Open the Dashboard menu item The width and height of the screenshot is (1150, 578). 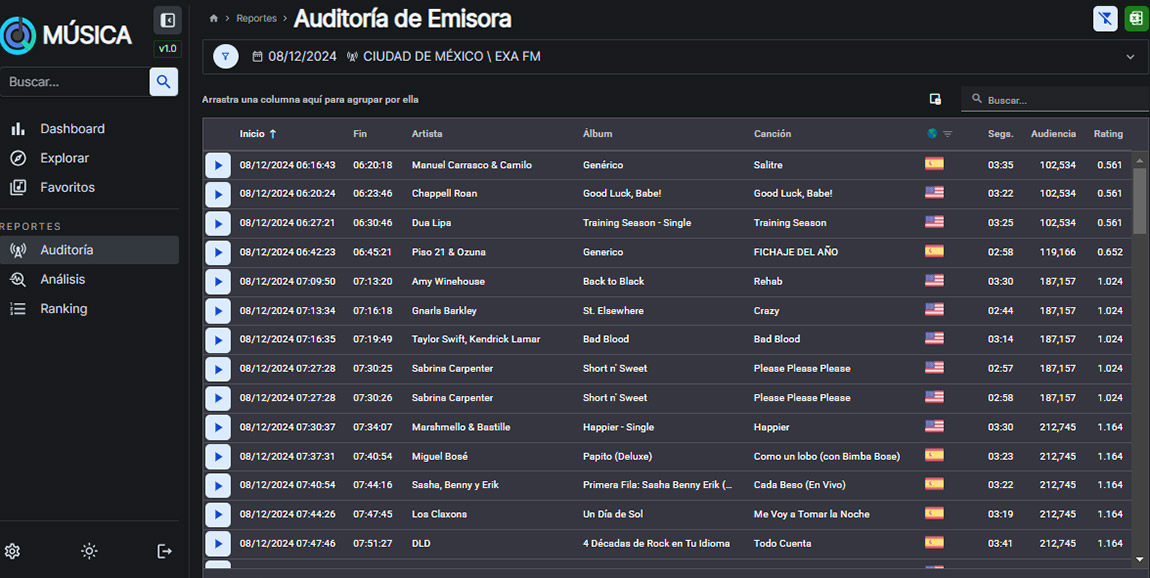[x=72, y=128]
